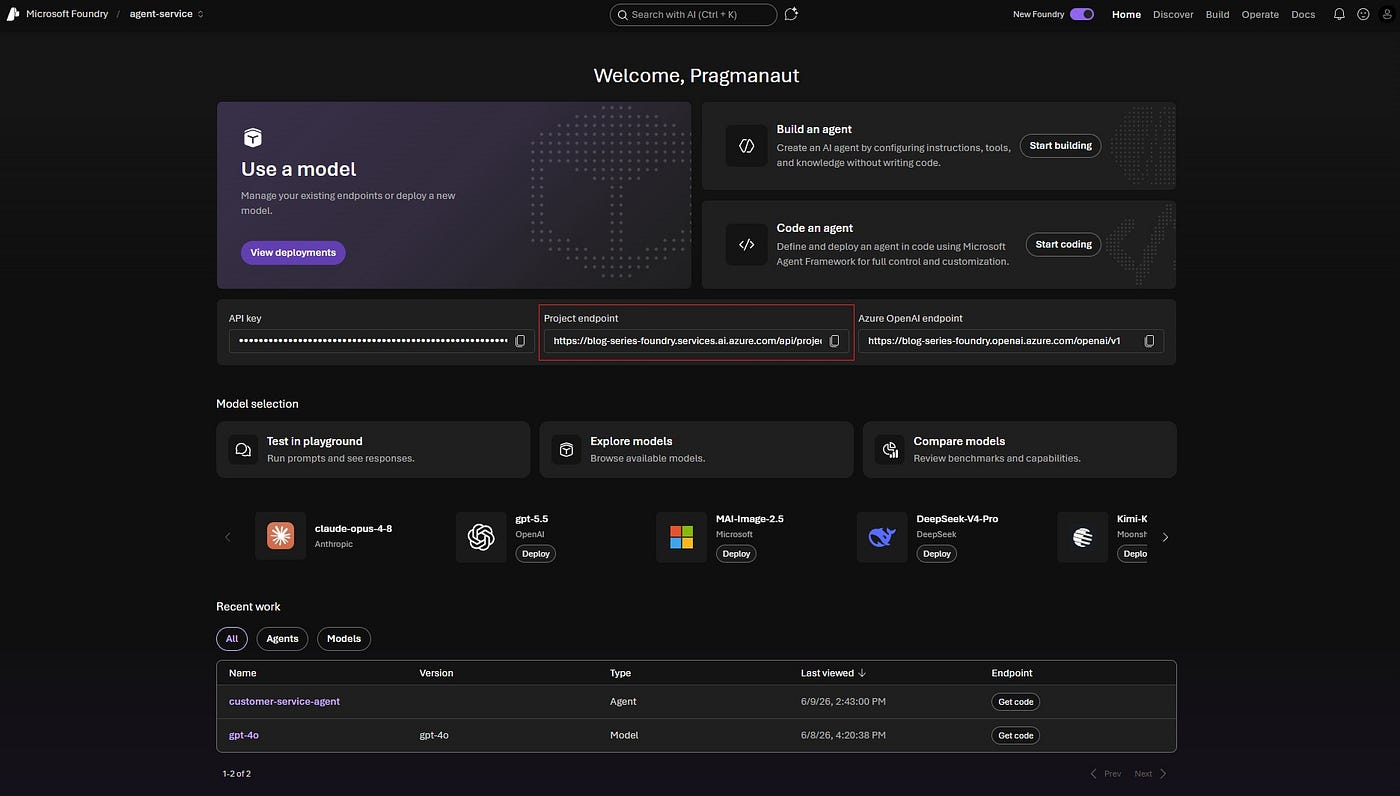Open the new chat icon beside search
1400x796 pixels.
791,14
